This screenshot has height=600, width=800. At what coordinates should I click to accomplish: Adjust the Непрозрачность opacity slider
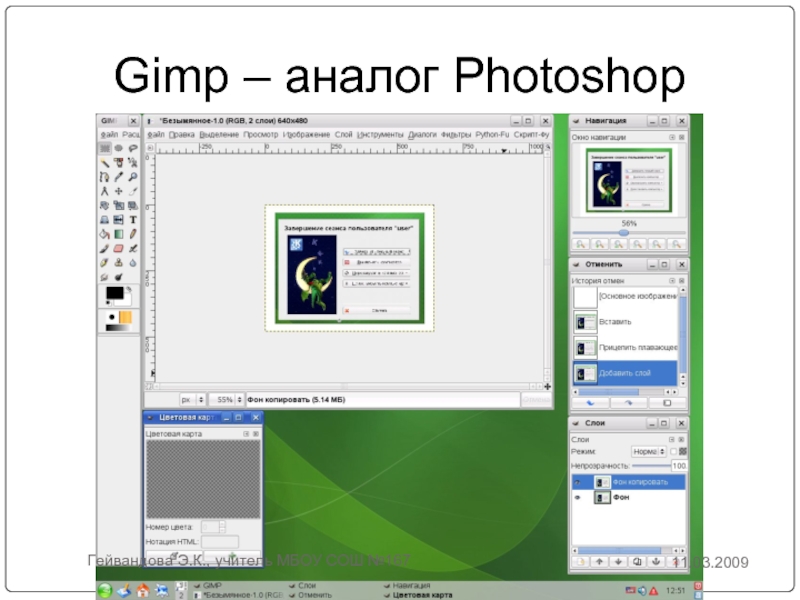click(x=651, y=466)
